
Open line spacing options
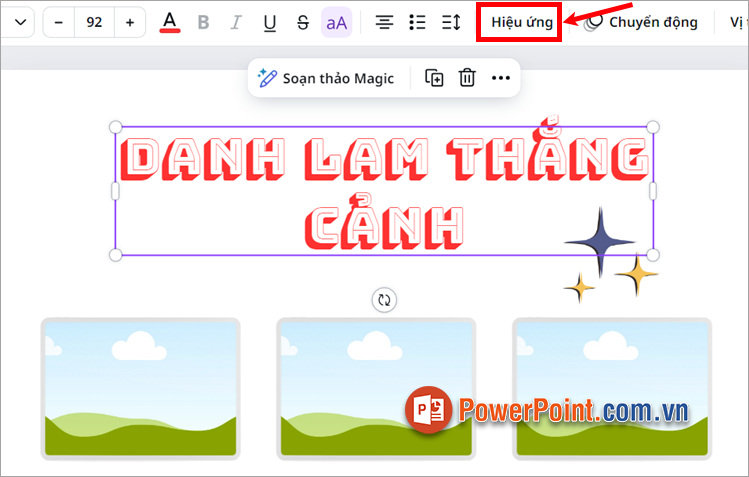(x=451, y=22)
